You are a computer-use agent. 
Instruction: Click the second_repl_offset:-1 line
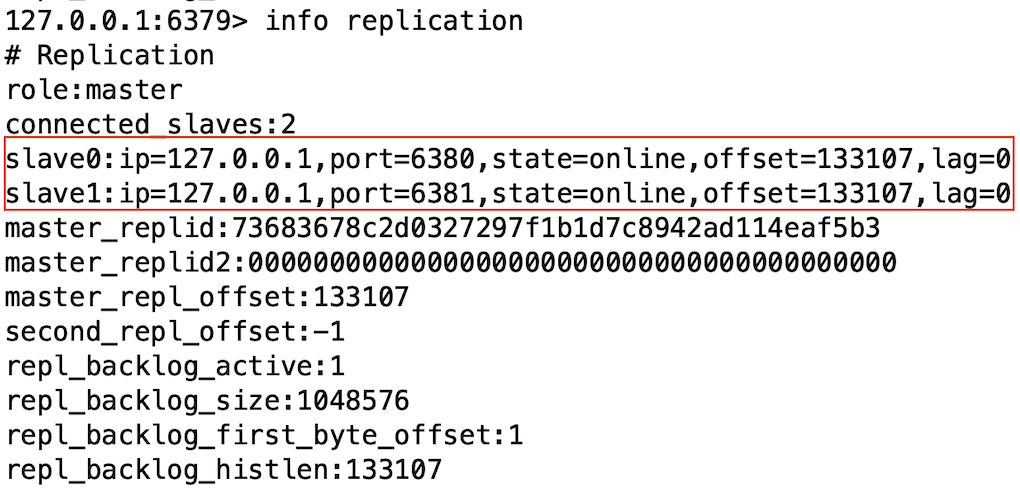[175, 332]
